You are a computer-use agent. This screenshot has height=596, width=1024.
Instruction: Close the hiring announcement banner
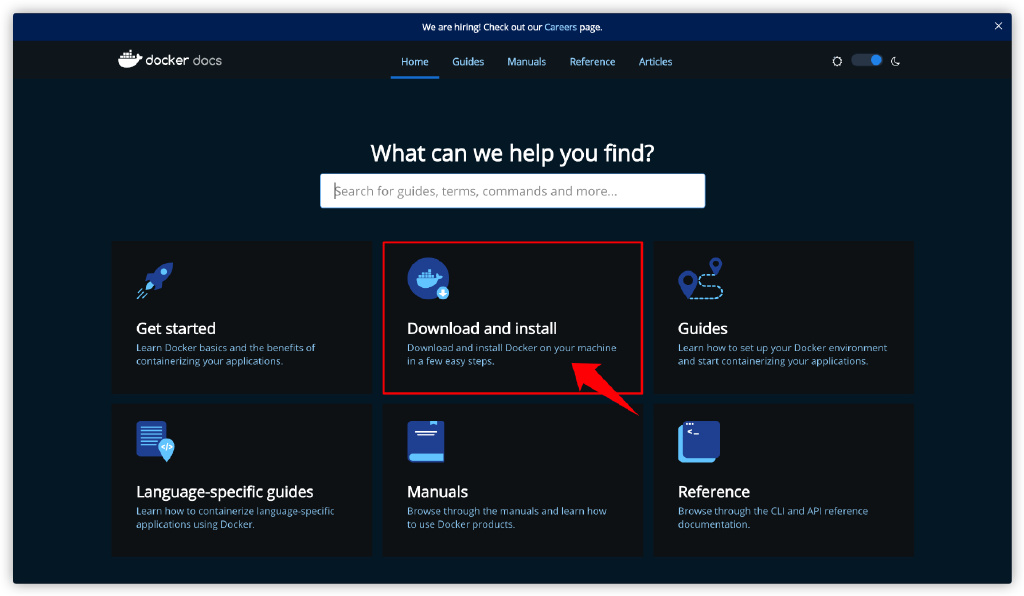pyautogui.click(x=998, y=26)
